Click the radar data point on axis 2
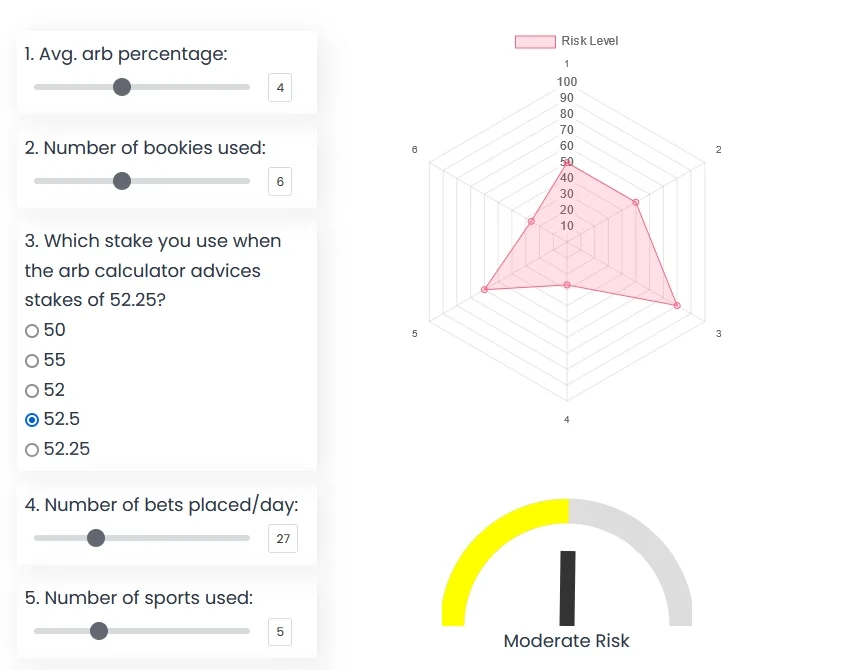 click(635, 203)
